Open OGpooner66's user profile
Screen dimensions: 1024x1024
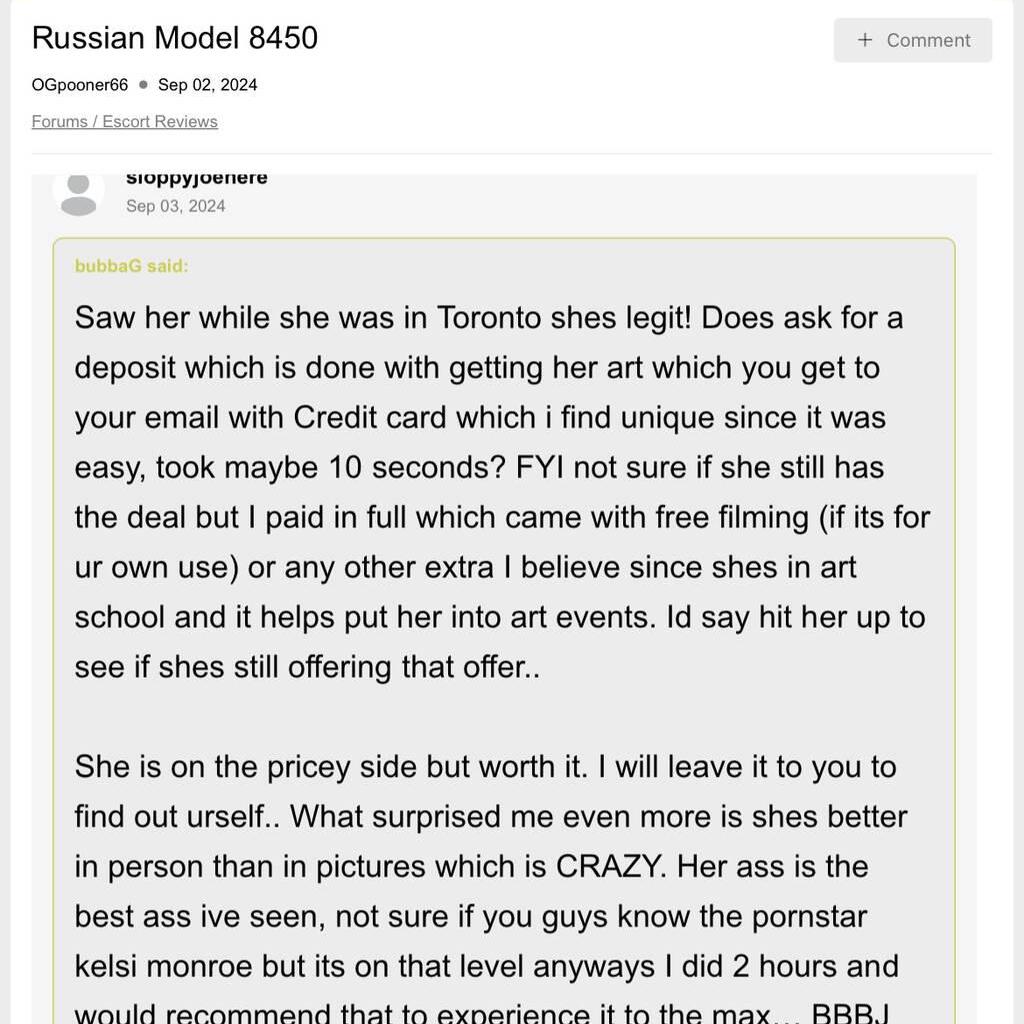(x=80, y=85)
